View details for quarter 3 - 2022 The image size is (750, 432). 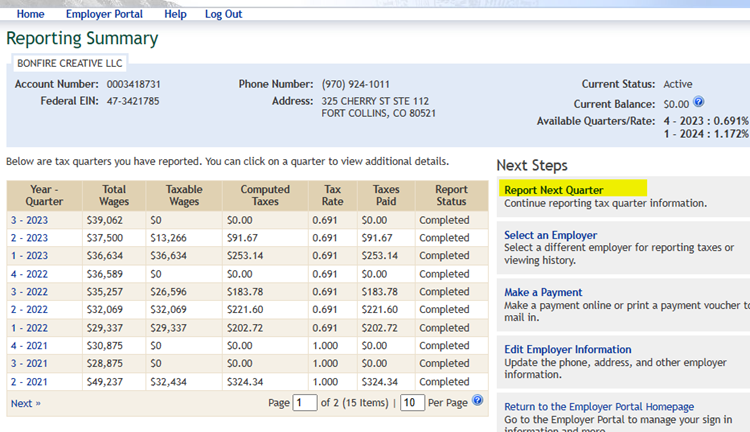point(29,292)
